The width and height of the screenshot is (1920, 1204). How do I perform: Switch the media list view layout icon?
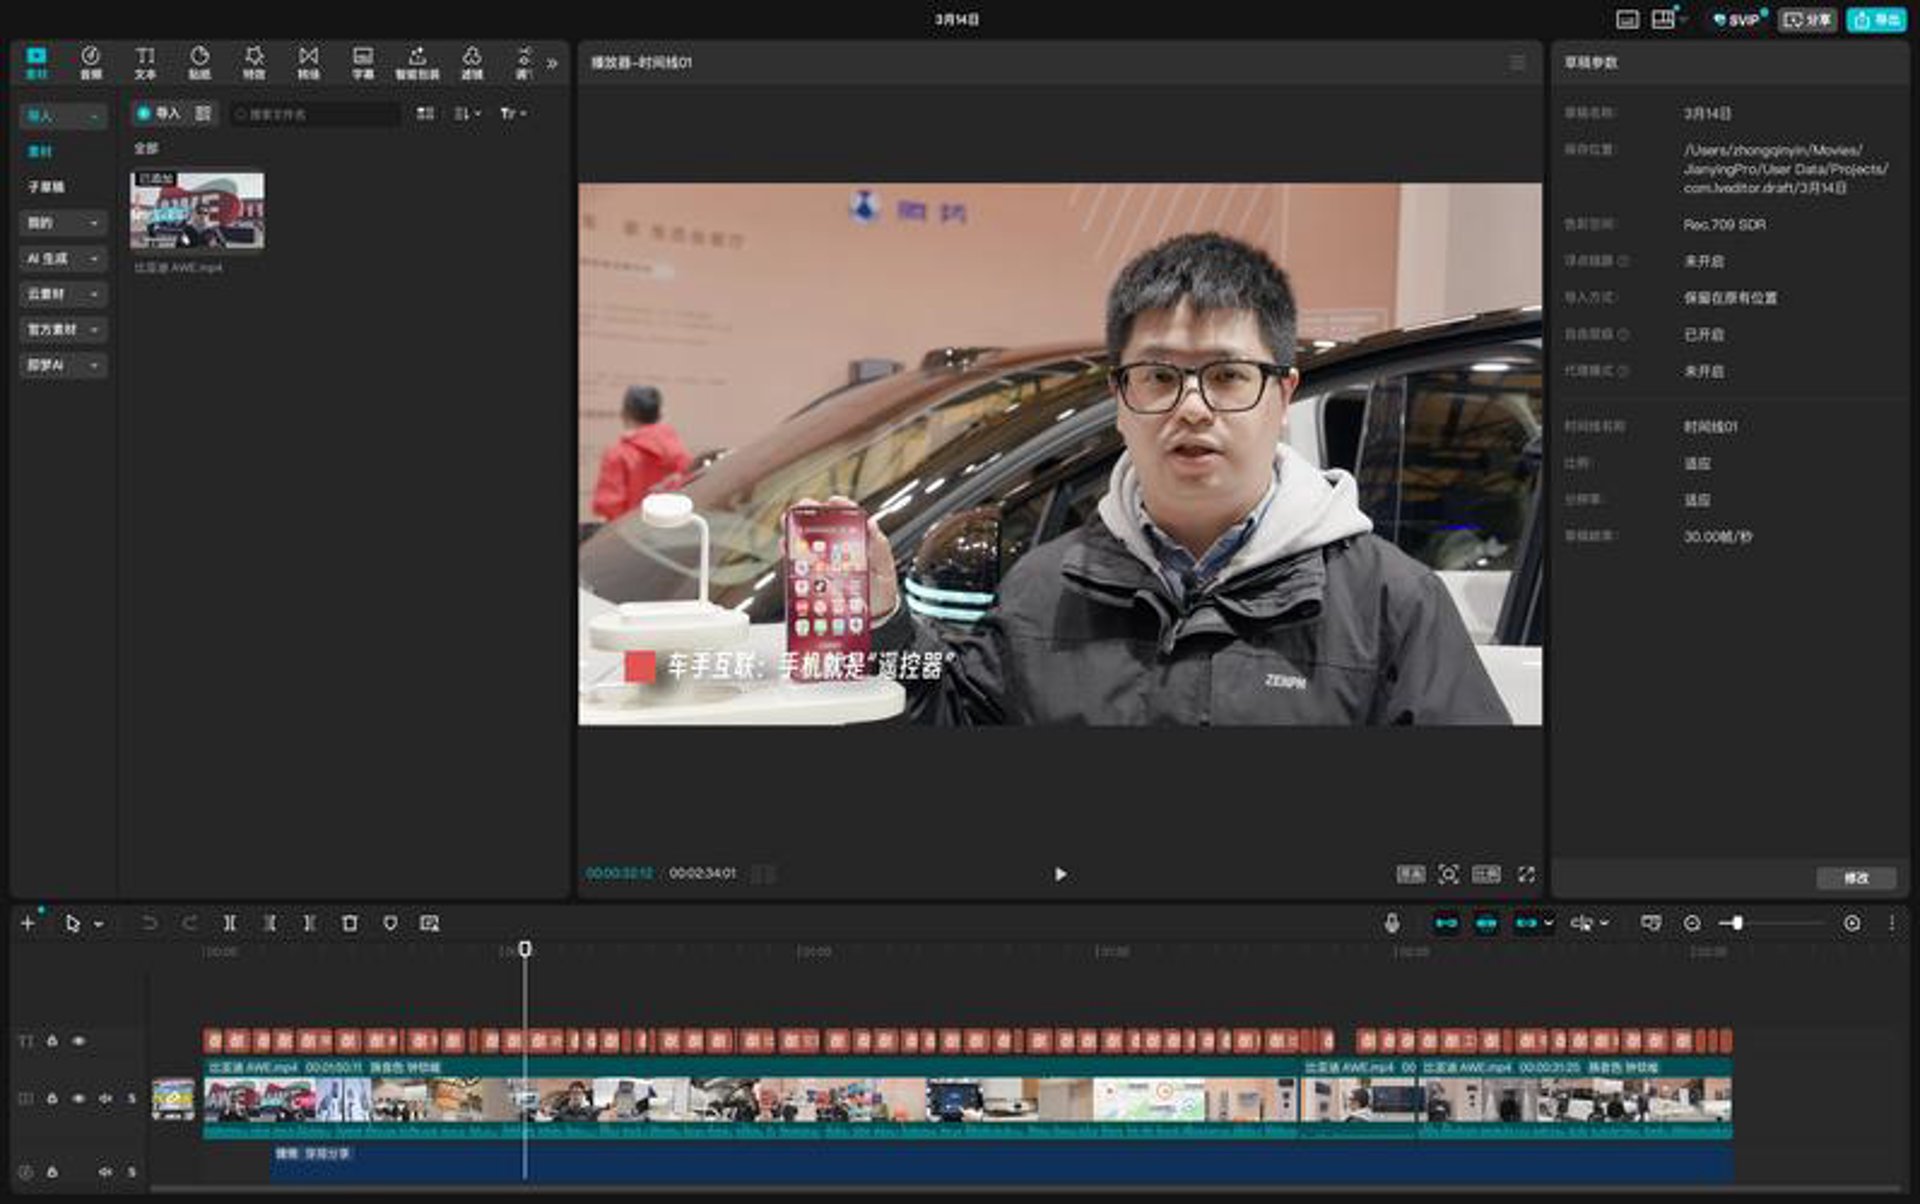(425, 113)
